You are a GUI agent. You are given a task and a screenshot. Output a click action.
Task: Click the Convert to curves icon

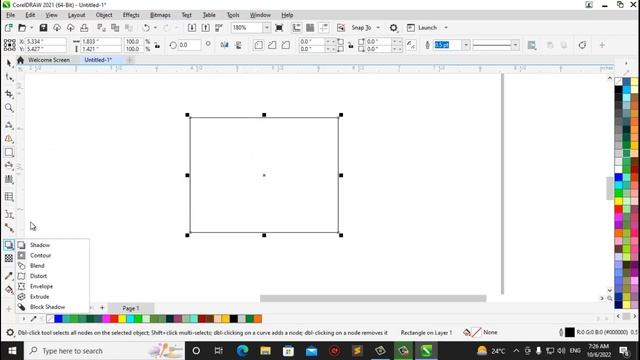point(582,45)
